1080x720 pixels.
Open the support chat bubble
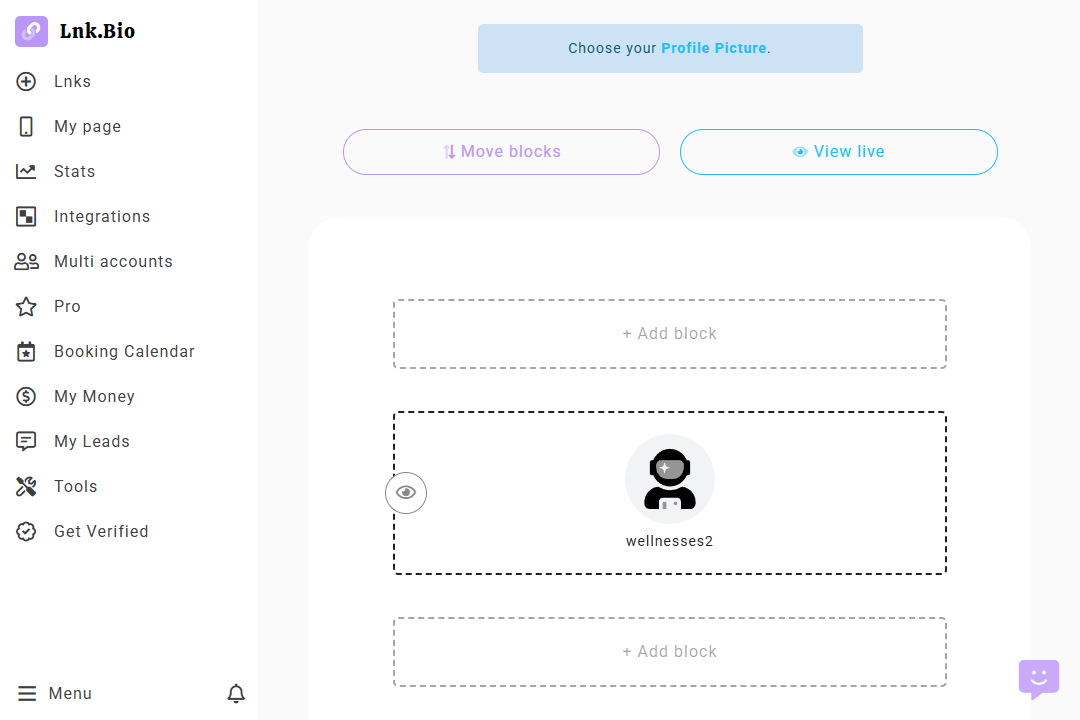pos(1038,678)
